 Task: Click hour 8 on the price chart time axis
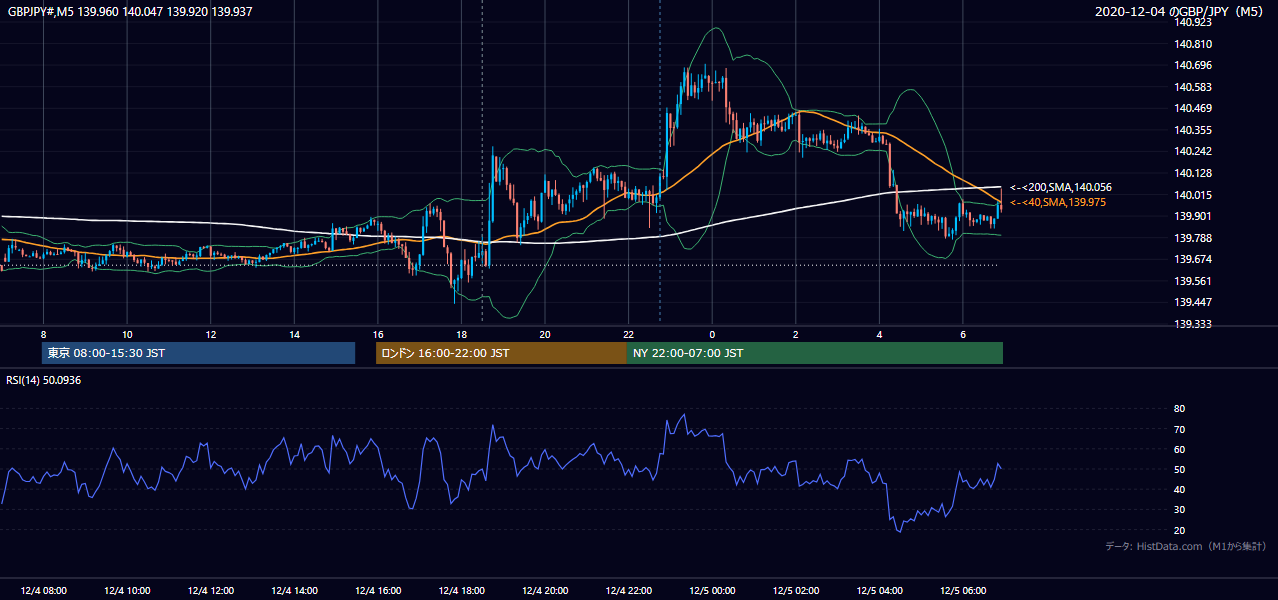pos(43,333)
